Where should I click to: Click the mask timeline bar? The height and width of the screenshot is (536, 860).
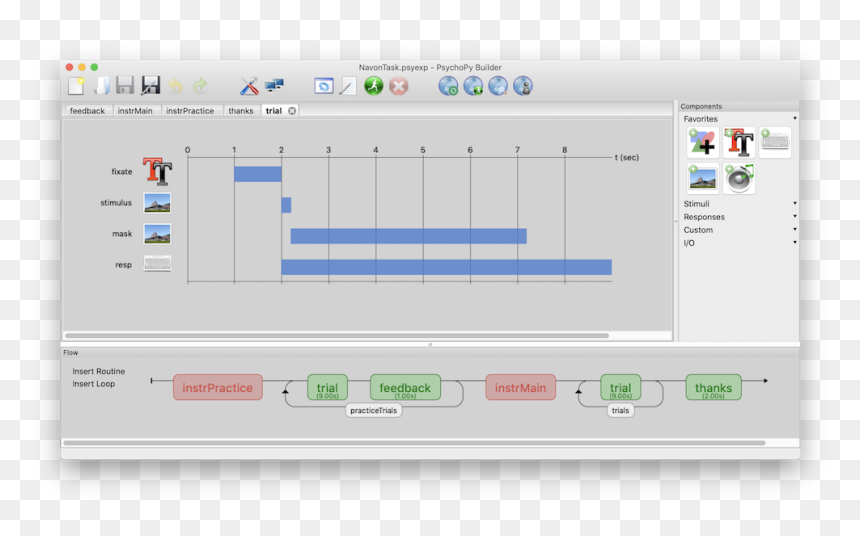click(409, 236)
